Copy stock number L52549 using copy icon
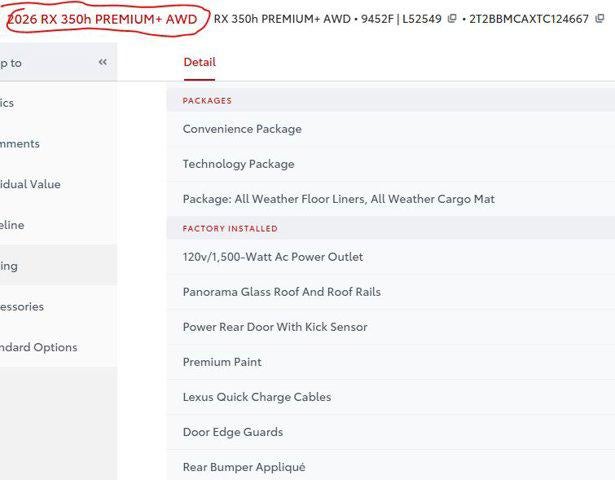 [x=452, y=19]
